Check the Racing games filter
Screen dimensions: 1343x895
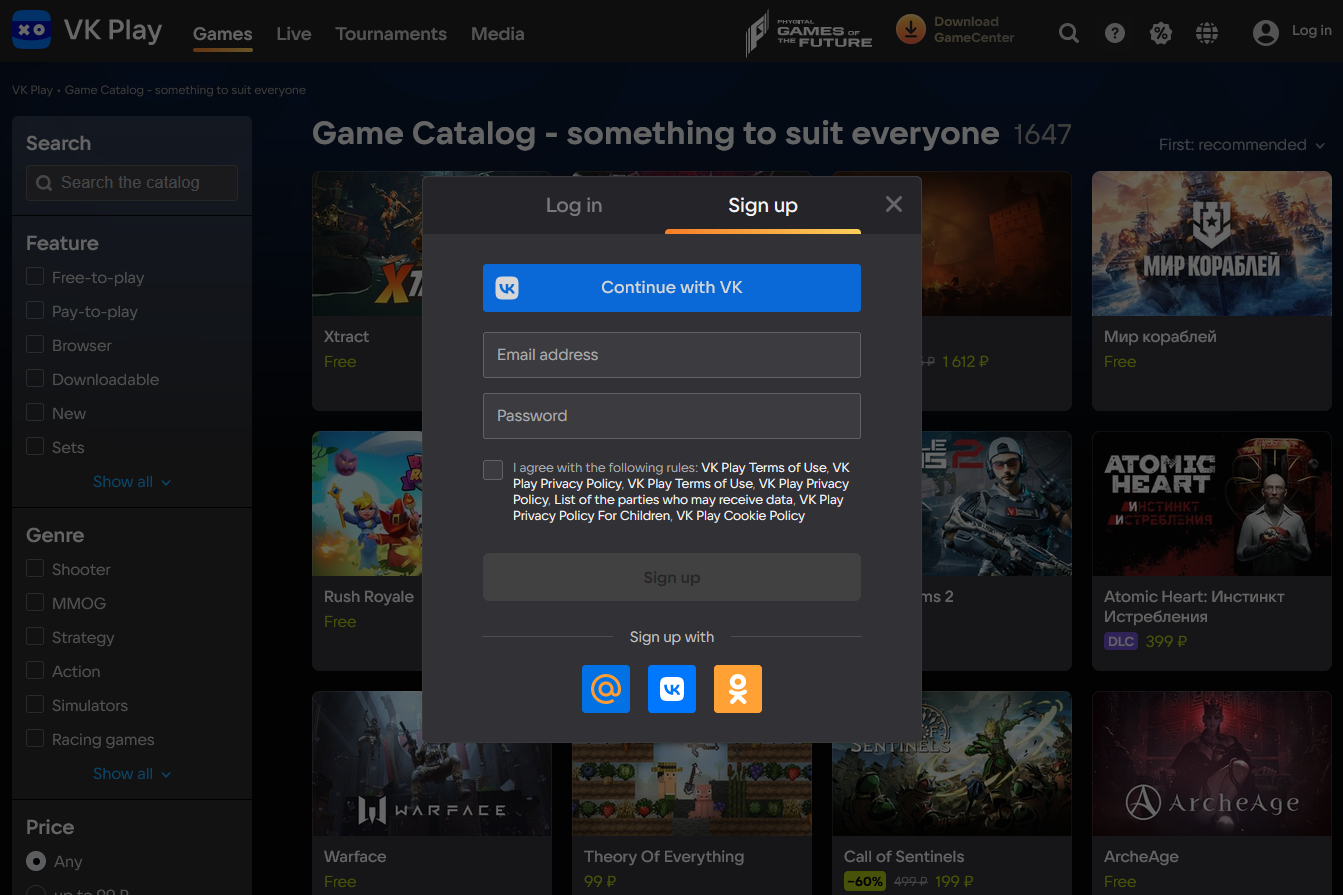pyautogui.click(x=35, y=739)
